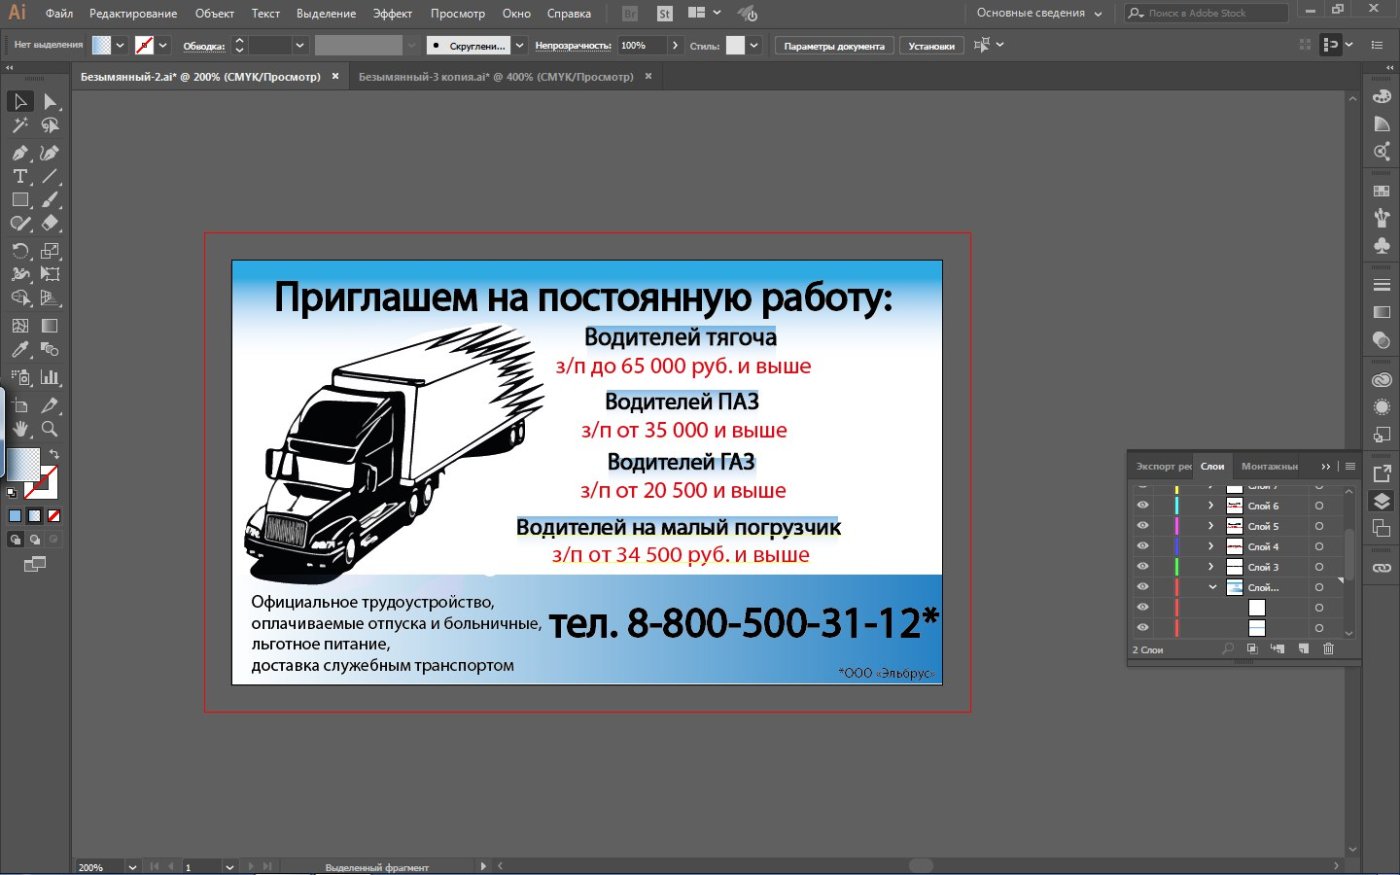Select the Selection tool (black arrow)
Screen dimensions: 1400x875
coord(20,101)
